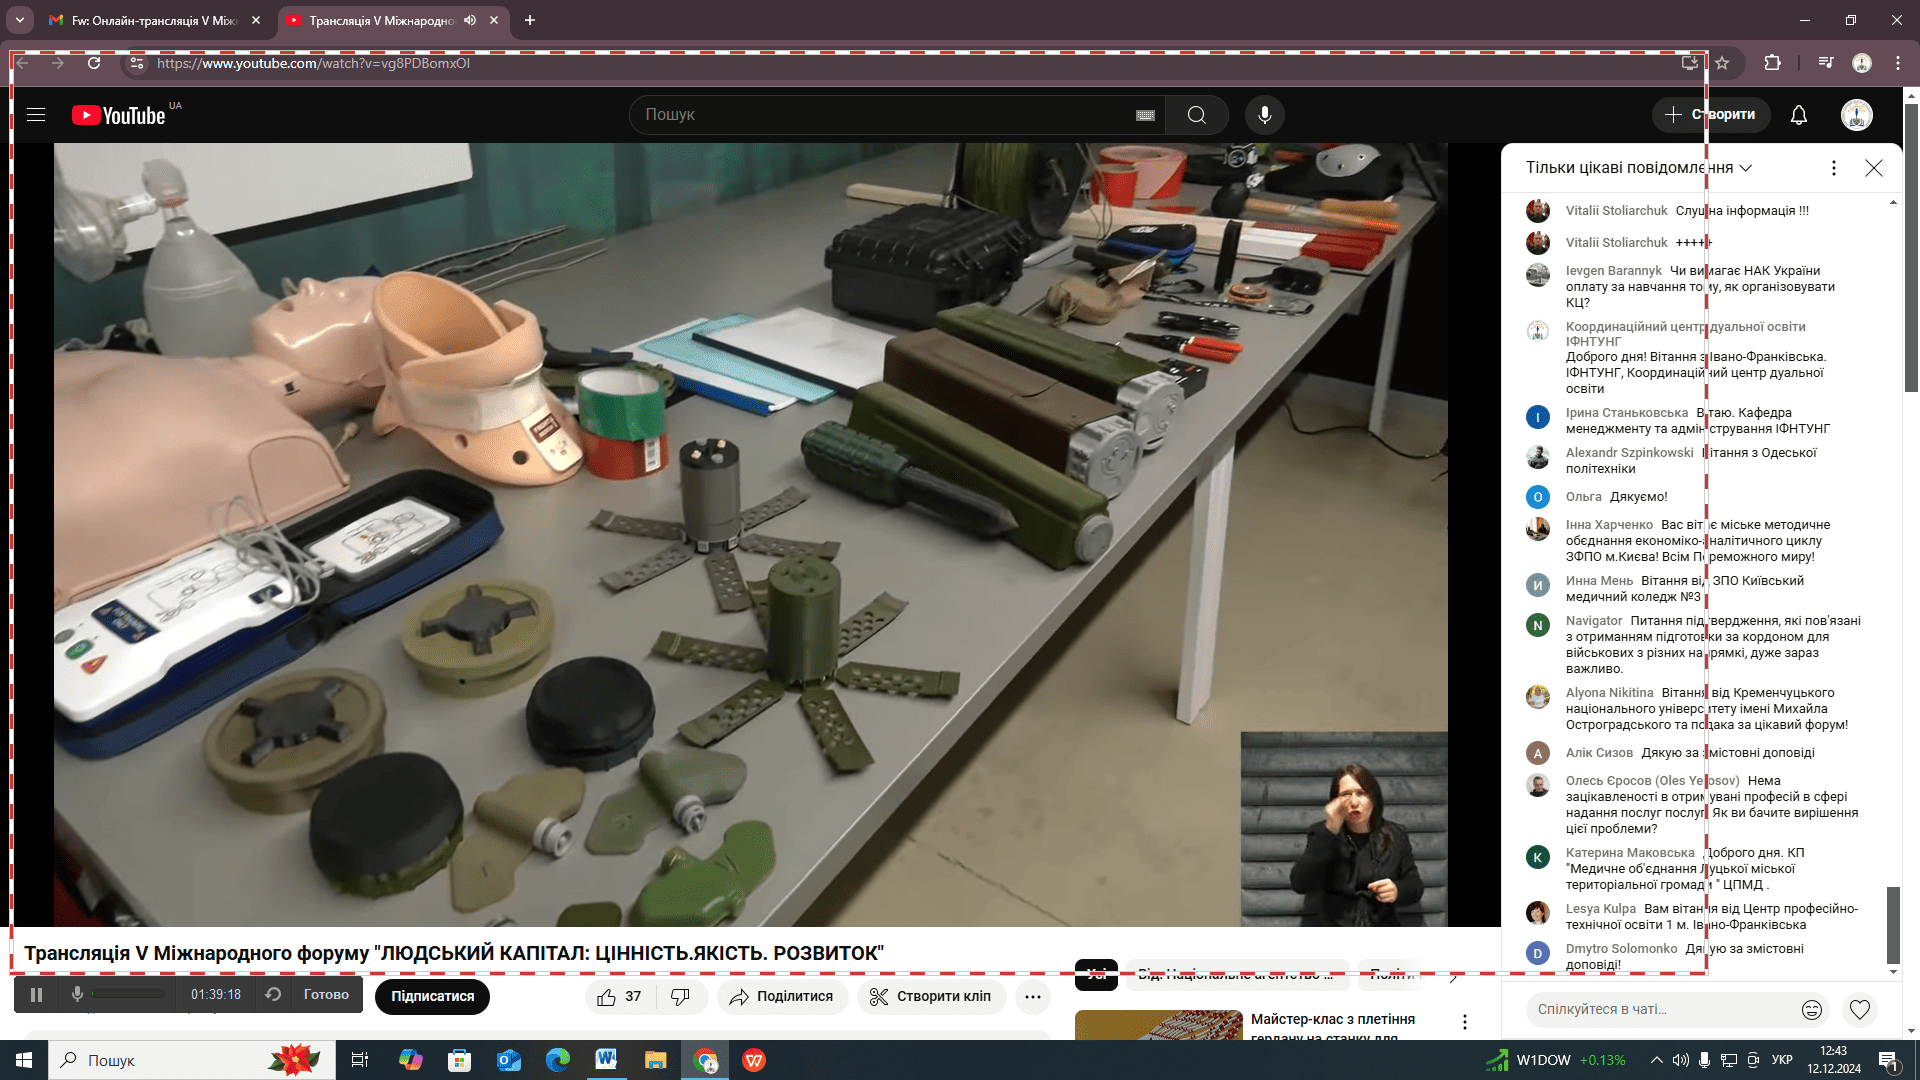Click the address bar URL youtube.com/watch

313,63
